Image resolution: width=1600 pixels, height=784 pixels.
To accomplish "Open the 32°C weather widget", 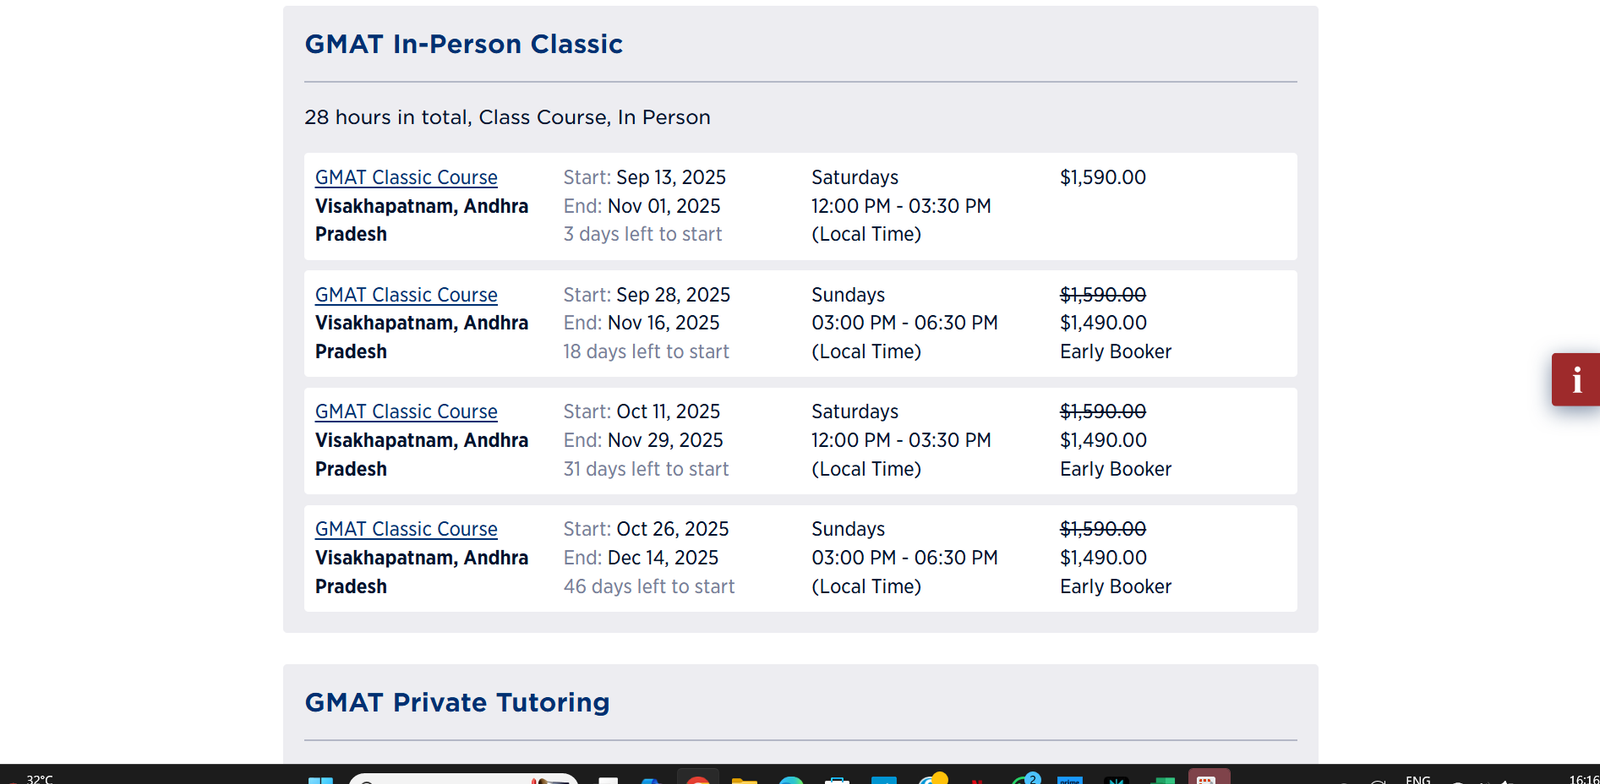I will click(40, 779).
